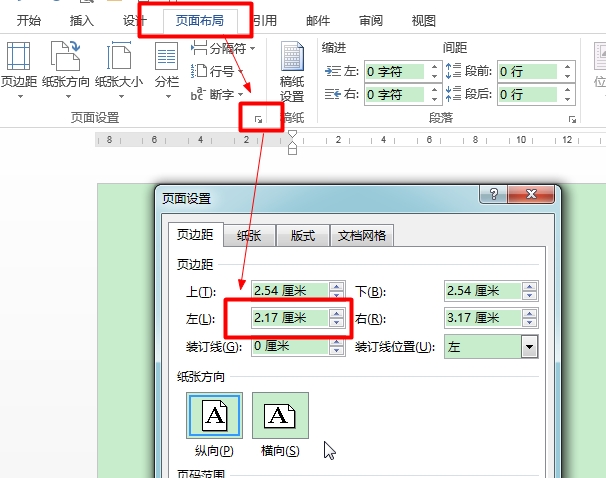Screen dimensions: 606x478
Task: Select the 页面布局 ribbon tab
Action: pos(200,20)
